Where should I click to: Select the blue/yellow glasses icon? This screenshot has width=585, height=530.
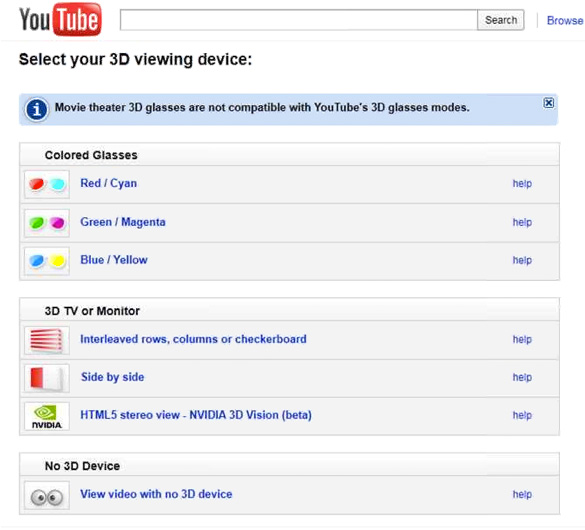(x=47, y=261)
